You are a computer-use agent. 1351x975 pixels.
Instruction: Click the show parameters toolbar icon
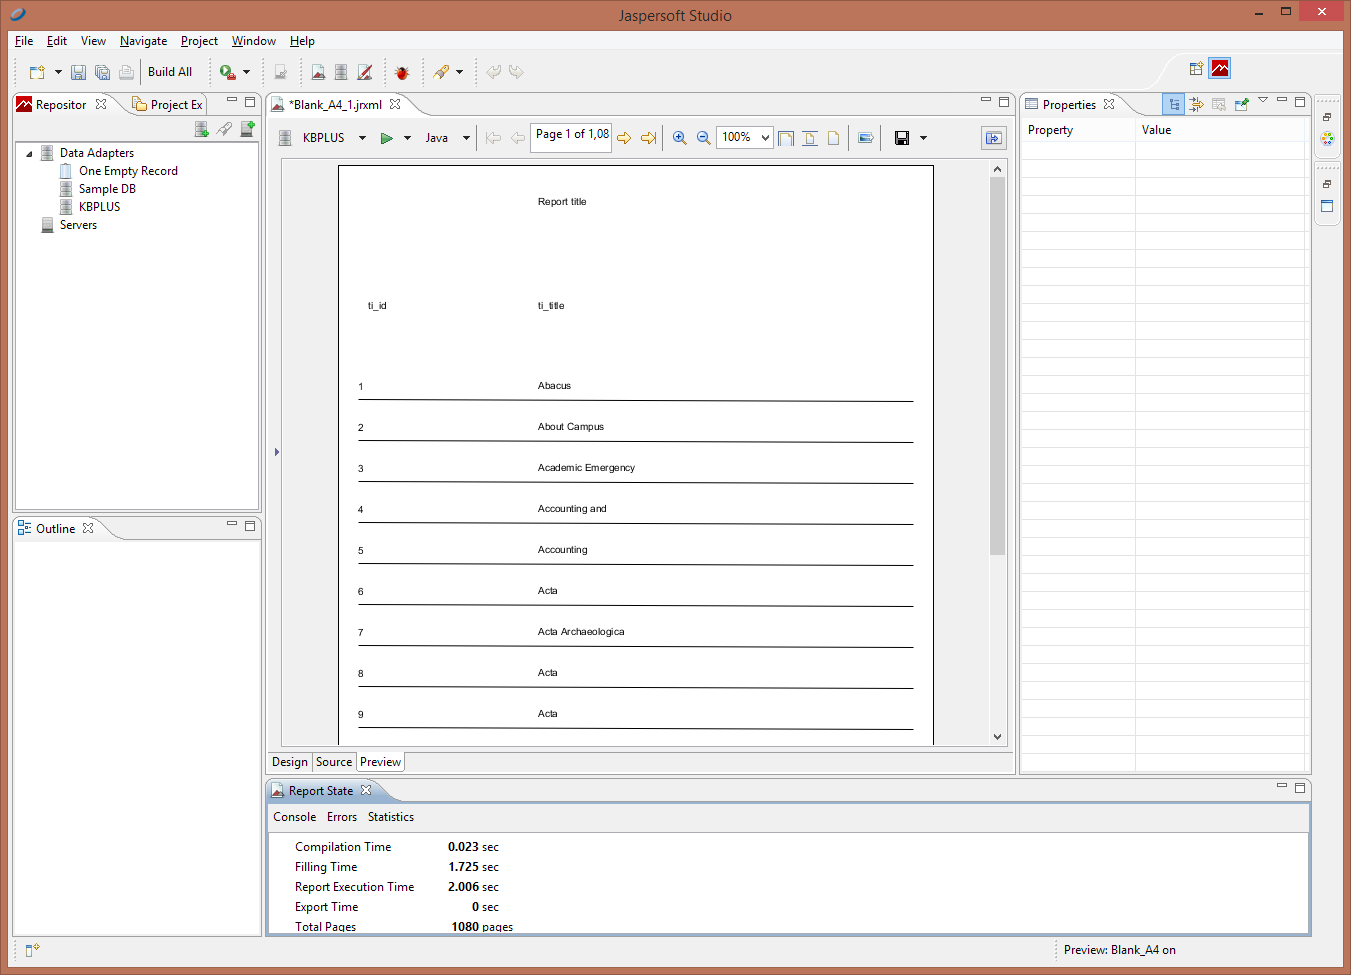coord(866,138)
